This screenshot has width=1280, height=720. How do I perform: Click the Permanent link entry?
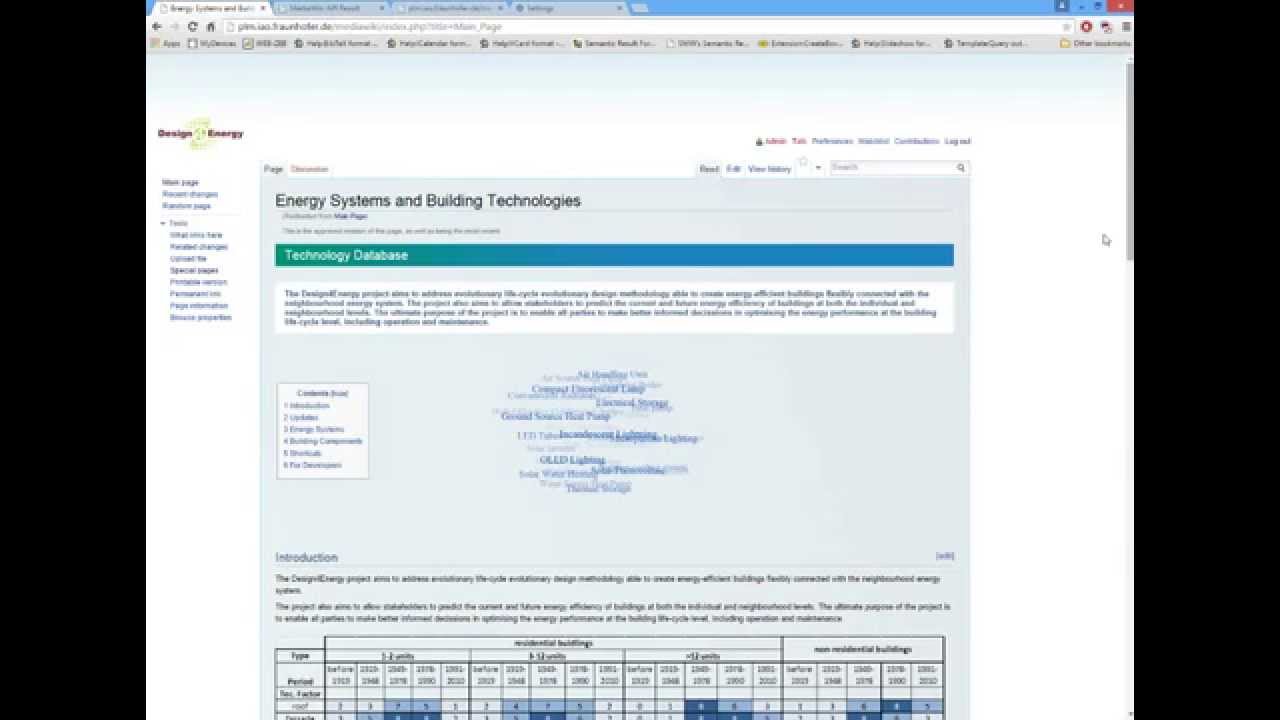[195, 294]
